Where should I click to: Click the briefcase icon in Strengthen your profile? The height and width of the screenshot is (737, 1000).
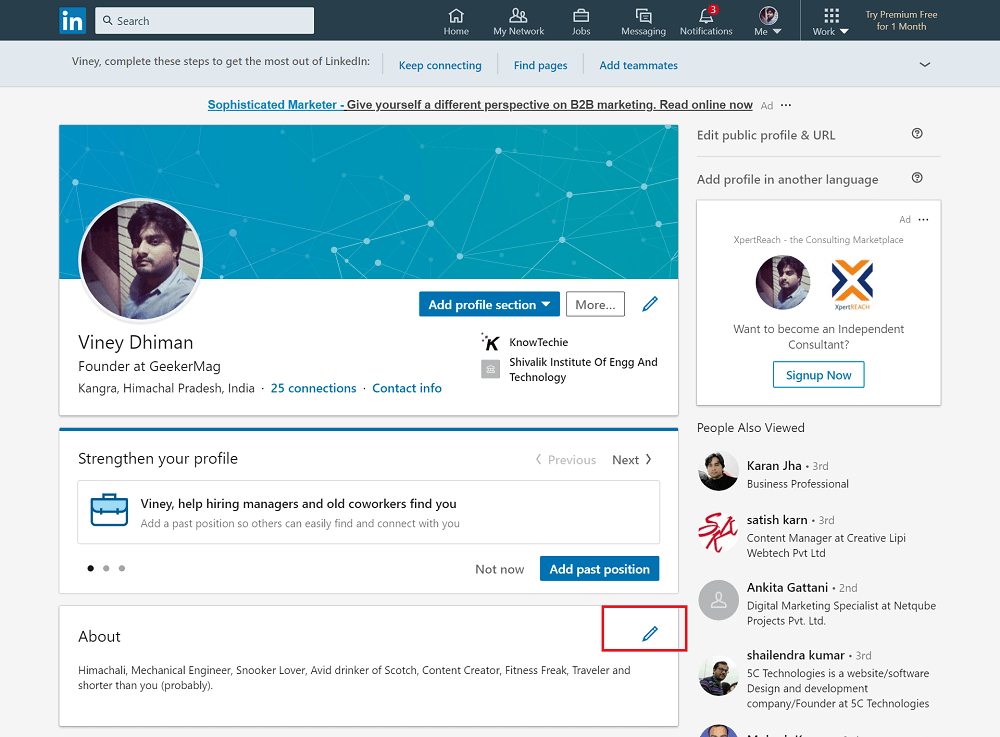[109, 510]
